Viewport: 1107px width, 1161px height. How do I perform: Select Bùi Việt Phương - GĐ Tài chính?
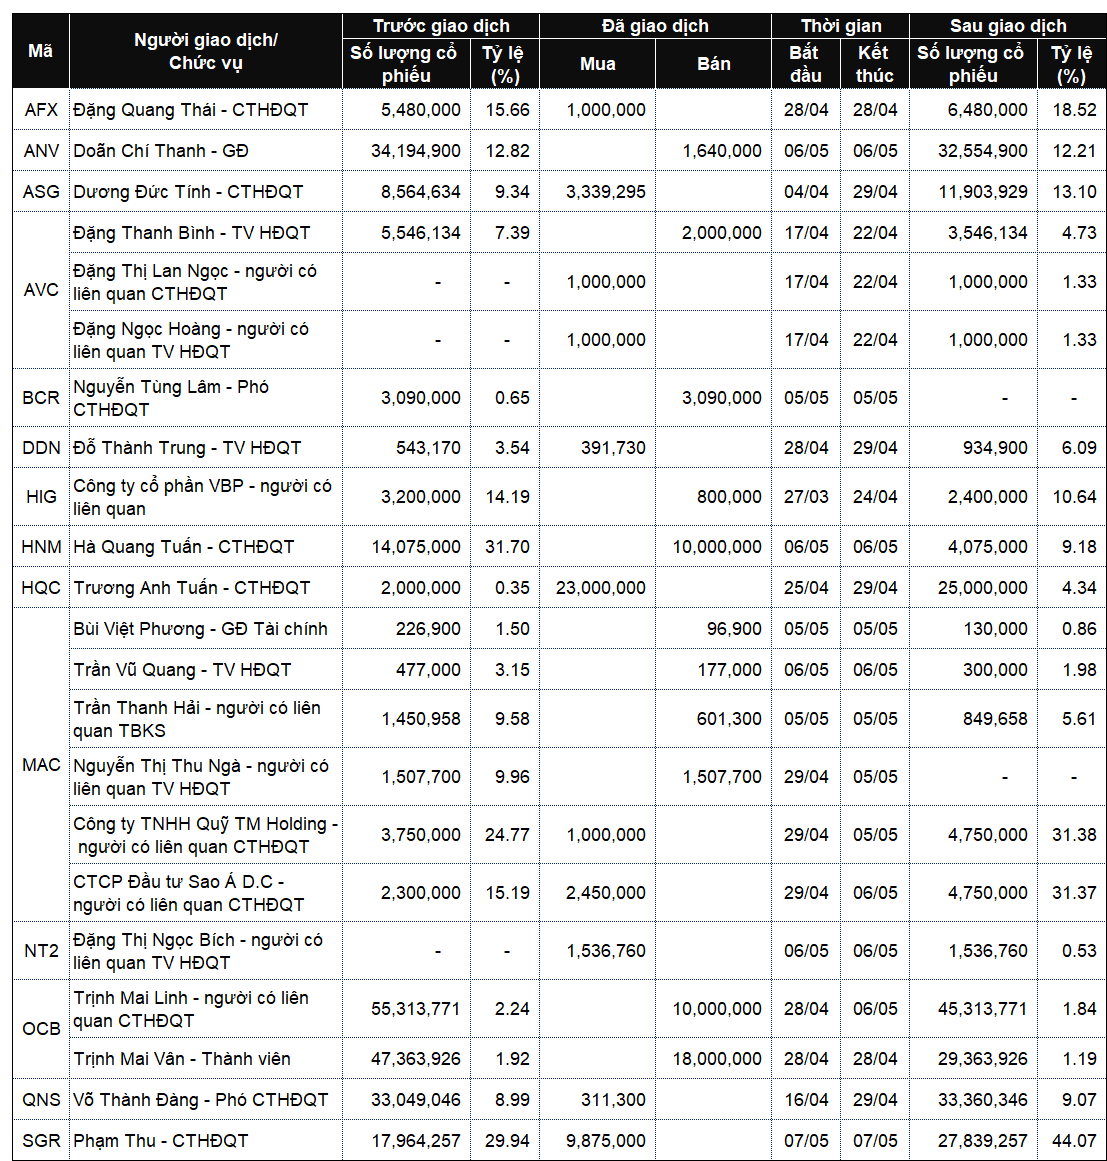click(x=200, y=629)
